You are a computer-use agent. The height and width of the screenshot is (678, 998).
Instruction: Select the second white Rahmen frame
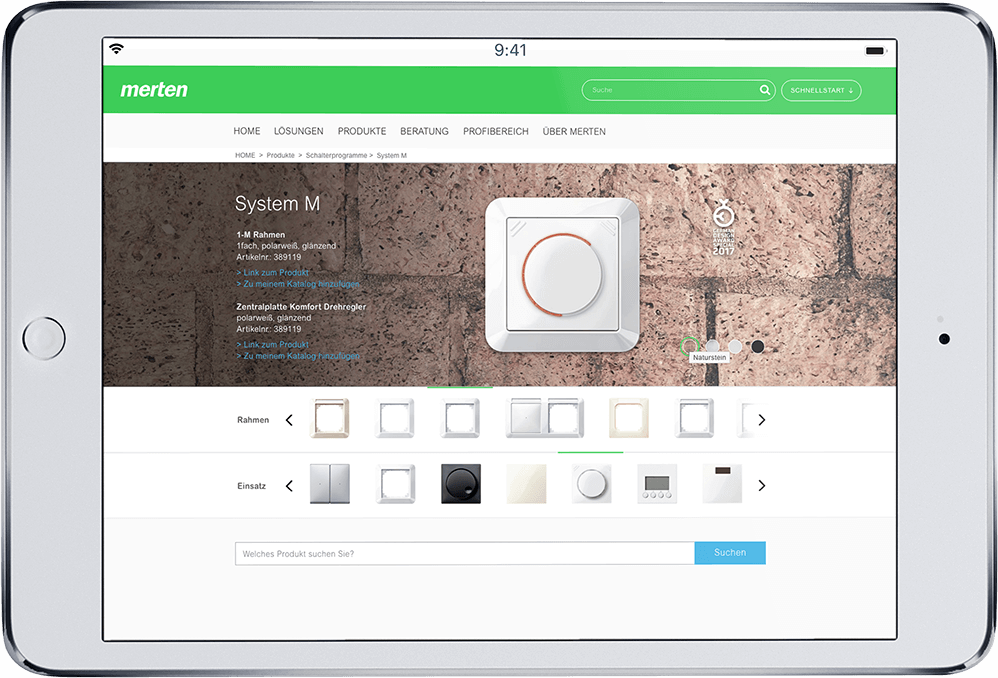(x=395, y=418)
